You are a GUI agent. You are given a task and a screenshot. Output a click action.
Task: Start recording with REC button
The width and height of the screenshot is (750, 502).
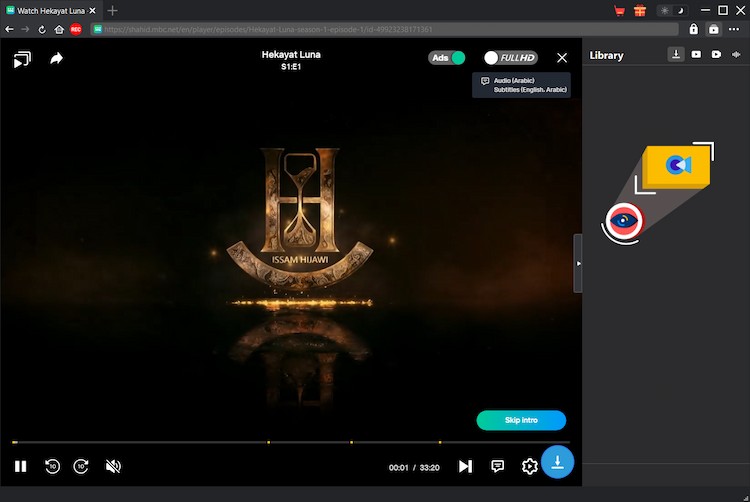coord(76,30)
